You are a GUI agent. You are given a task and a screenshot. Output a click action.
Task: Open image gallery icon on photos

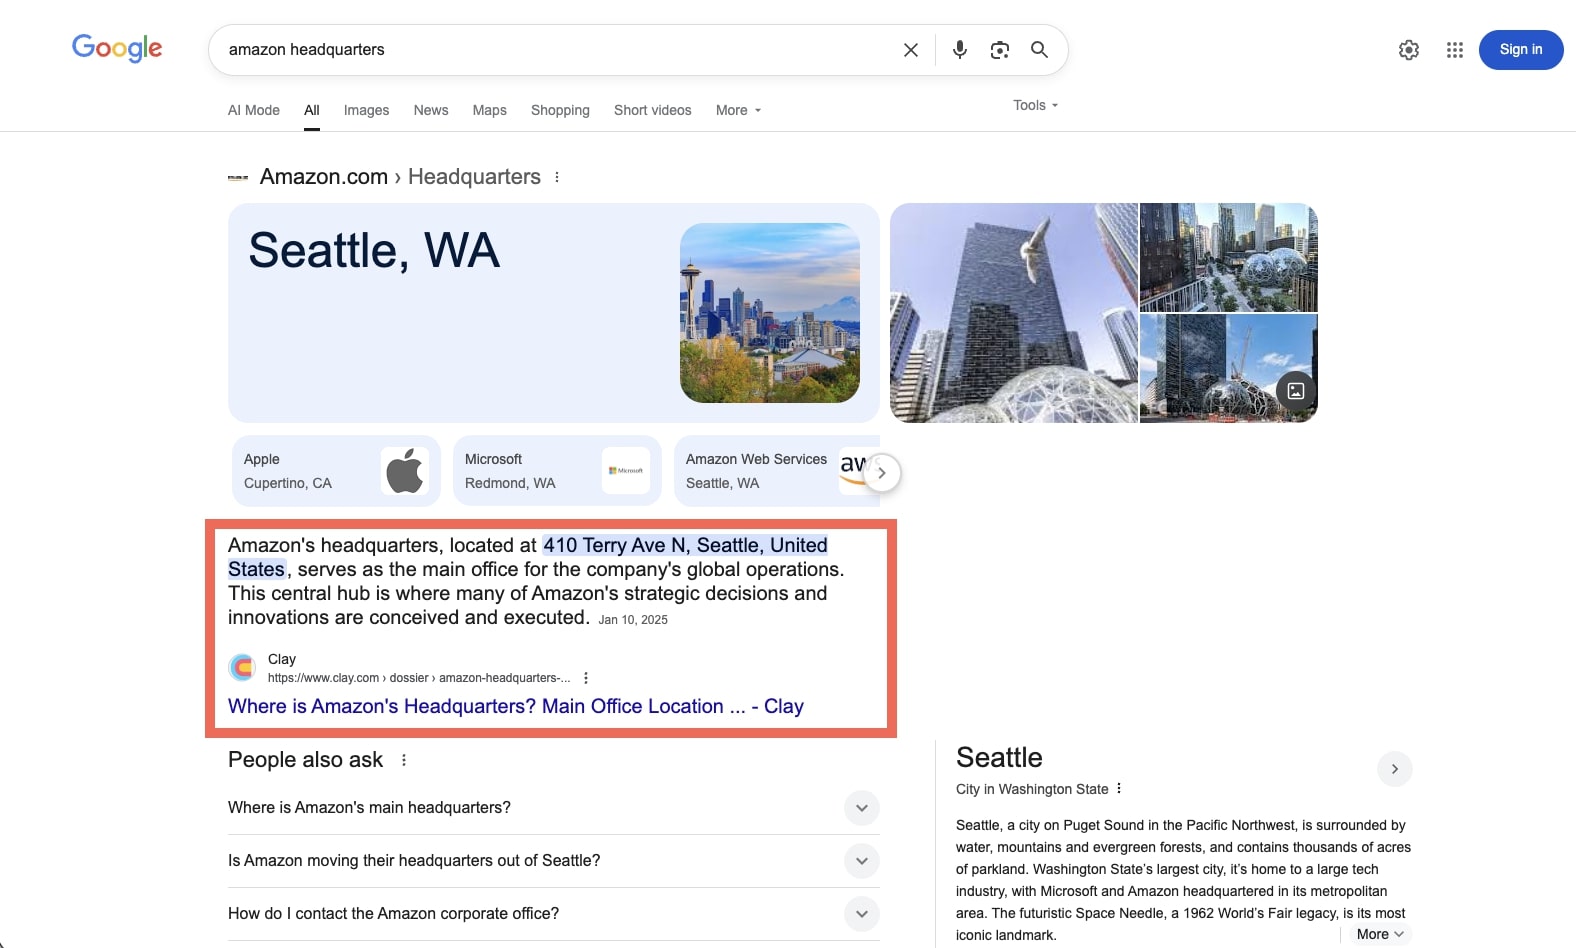point(1296,391)
